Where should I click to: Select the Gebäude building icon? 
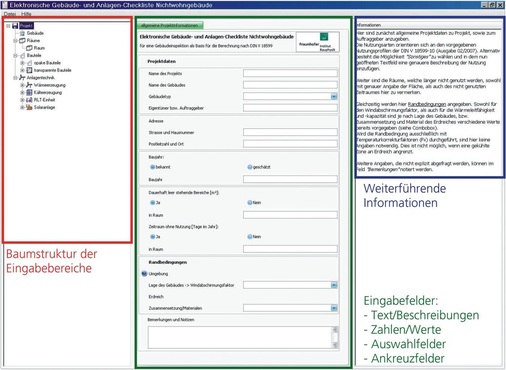coord(22,33)
